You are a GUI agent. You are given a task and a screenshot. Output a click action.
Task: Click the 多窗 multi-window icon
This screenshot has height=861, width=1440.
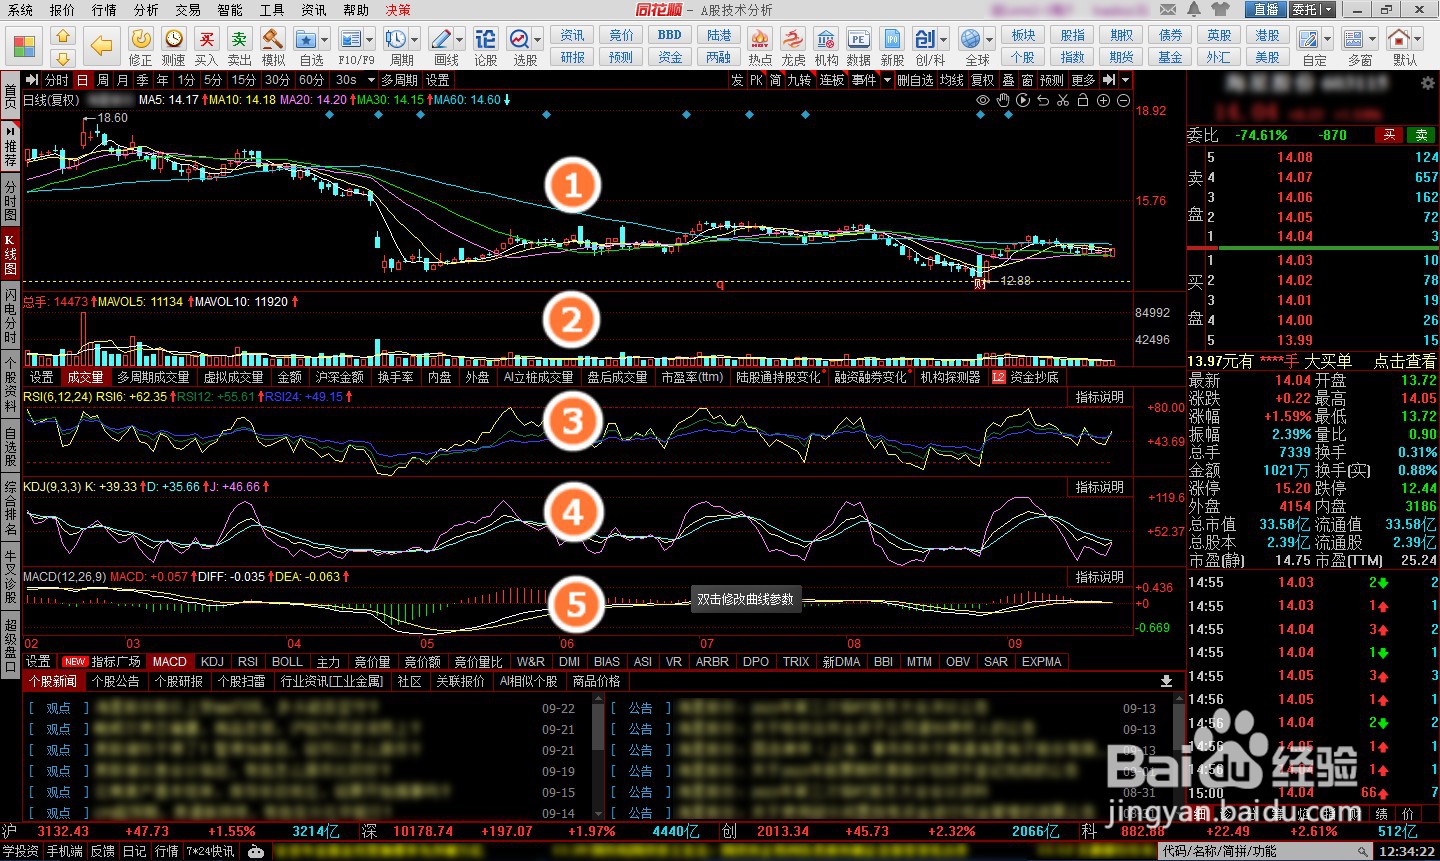pyautogui.click(x=1353, y=39)
